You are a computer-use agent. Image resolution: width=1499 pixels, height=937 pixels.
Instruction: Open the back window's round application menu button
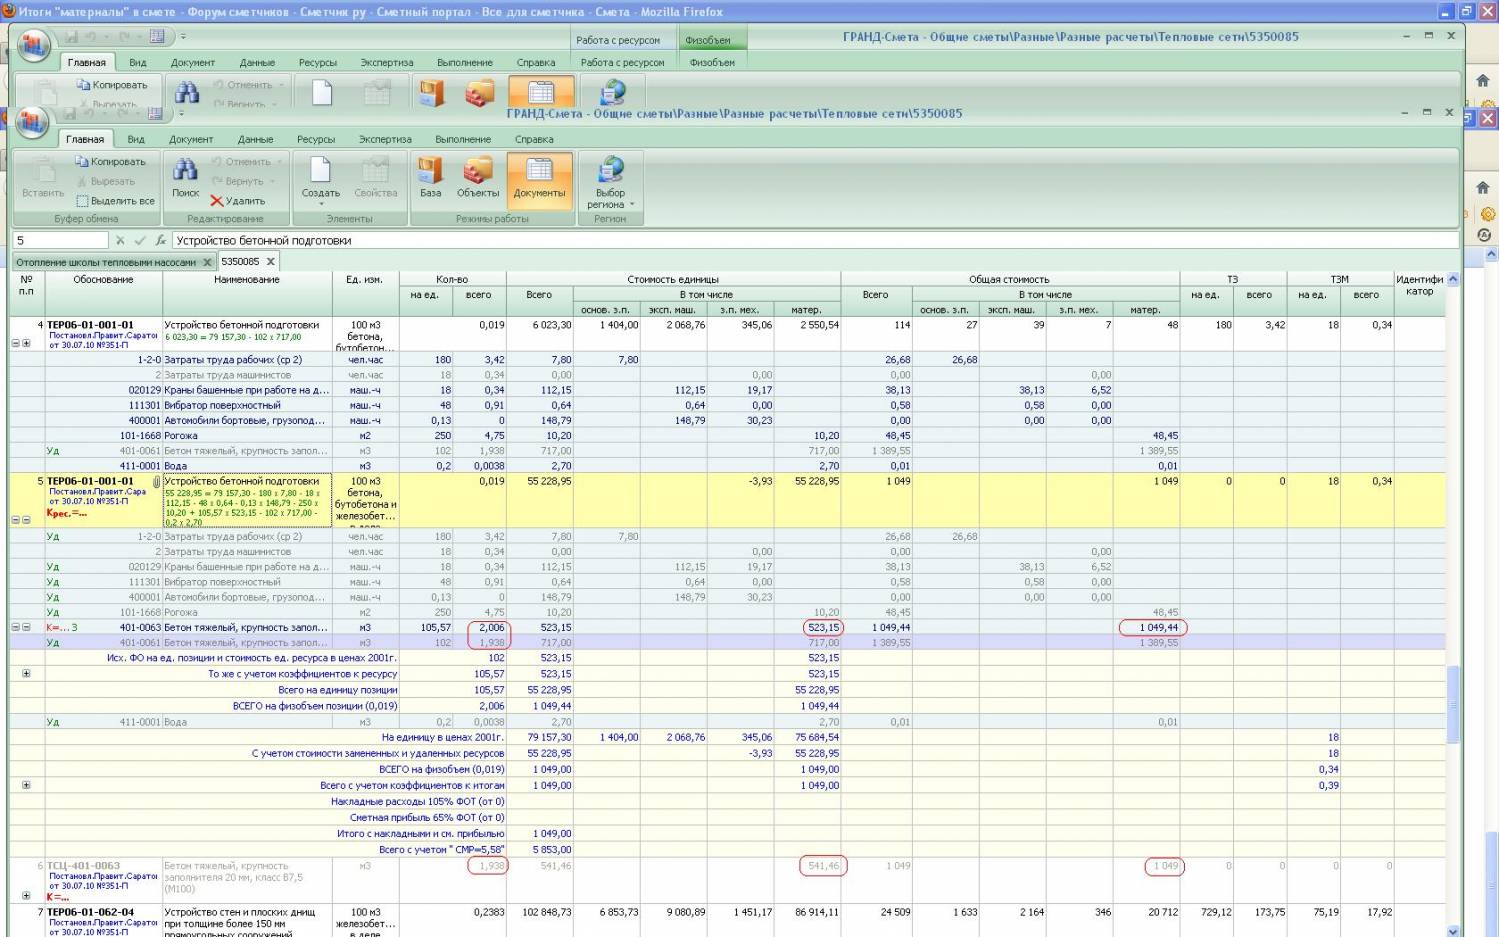click(33, 45)
